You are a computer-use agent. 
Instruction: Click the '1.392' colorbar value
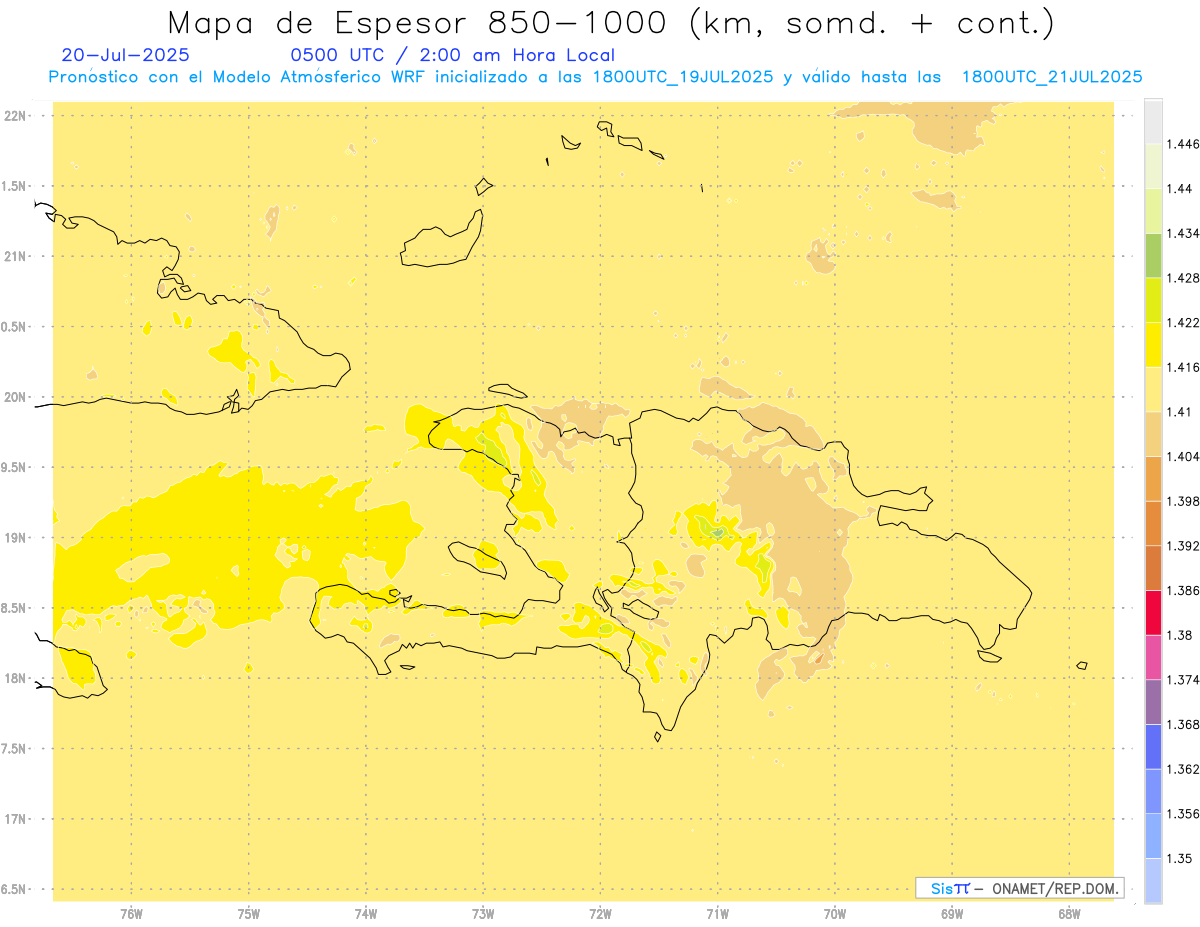coord(1182,546)
